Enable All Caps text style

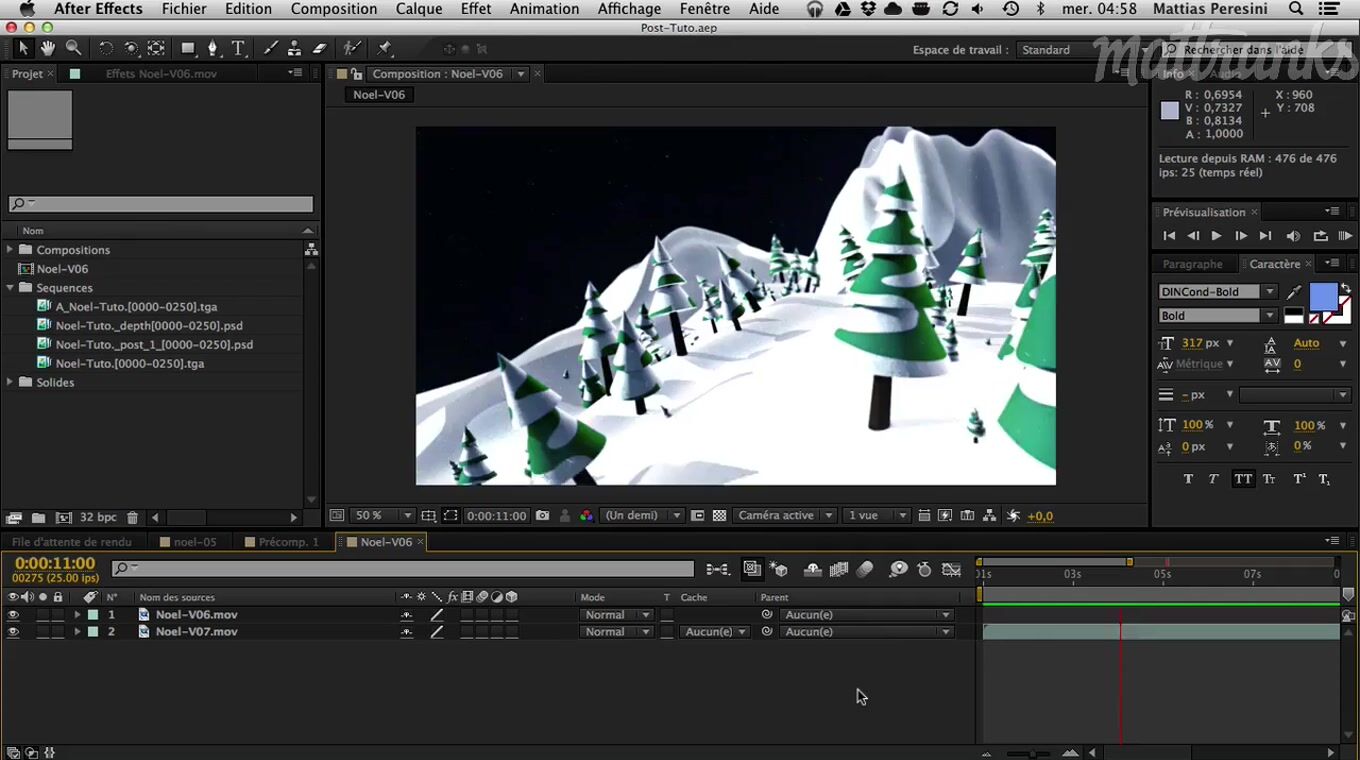1243,479
